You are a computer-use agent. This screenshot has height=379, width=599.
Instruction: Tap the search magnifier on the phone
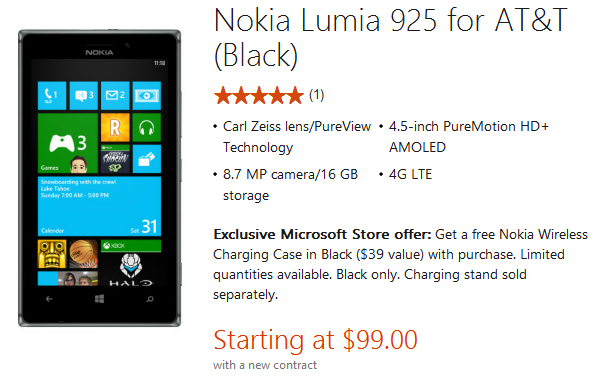coord(150,299)
